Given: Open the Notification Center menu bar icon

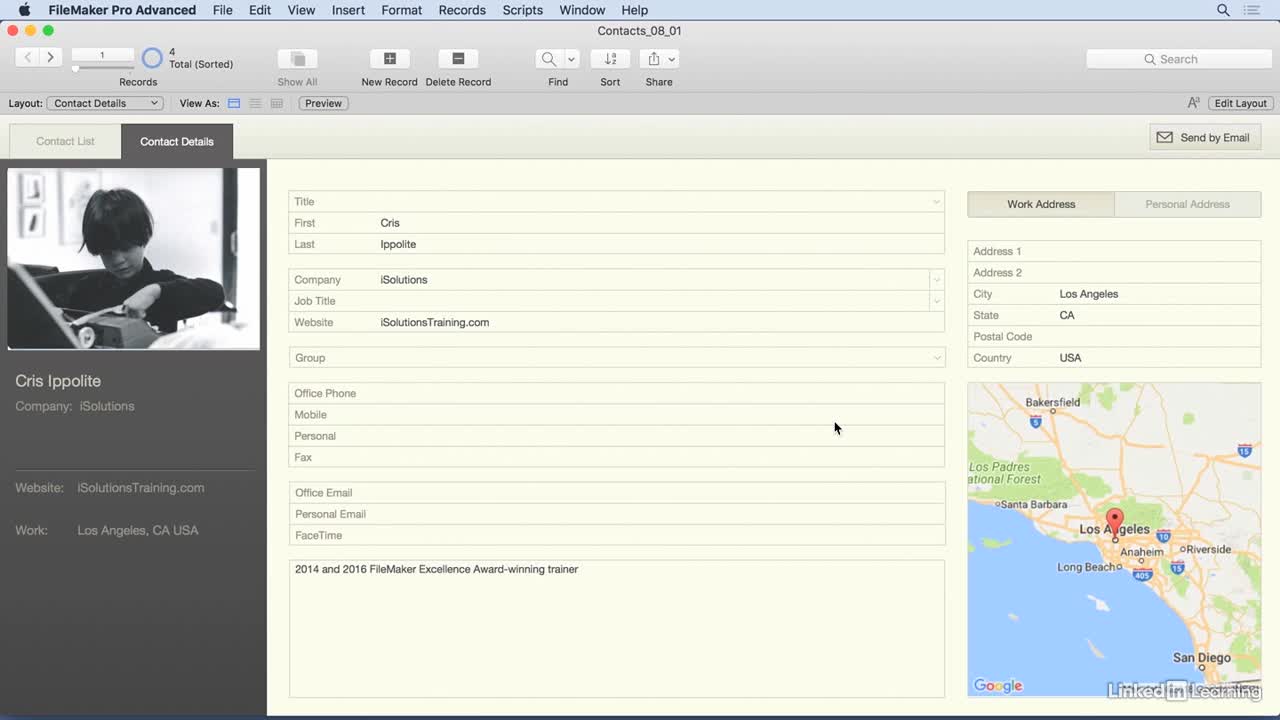Looking at the screenshot, I should [x=1252, y=10].
